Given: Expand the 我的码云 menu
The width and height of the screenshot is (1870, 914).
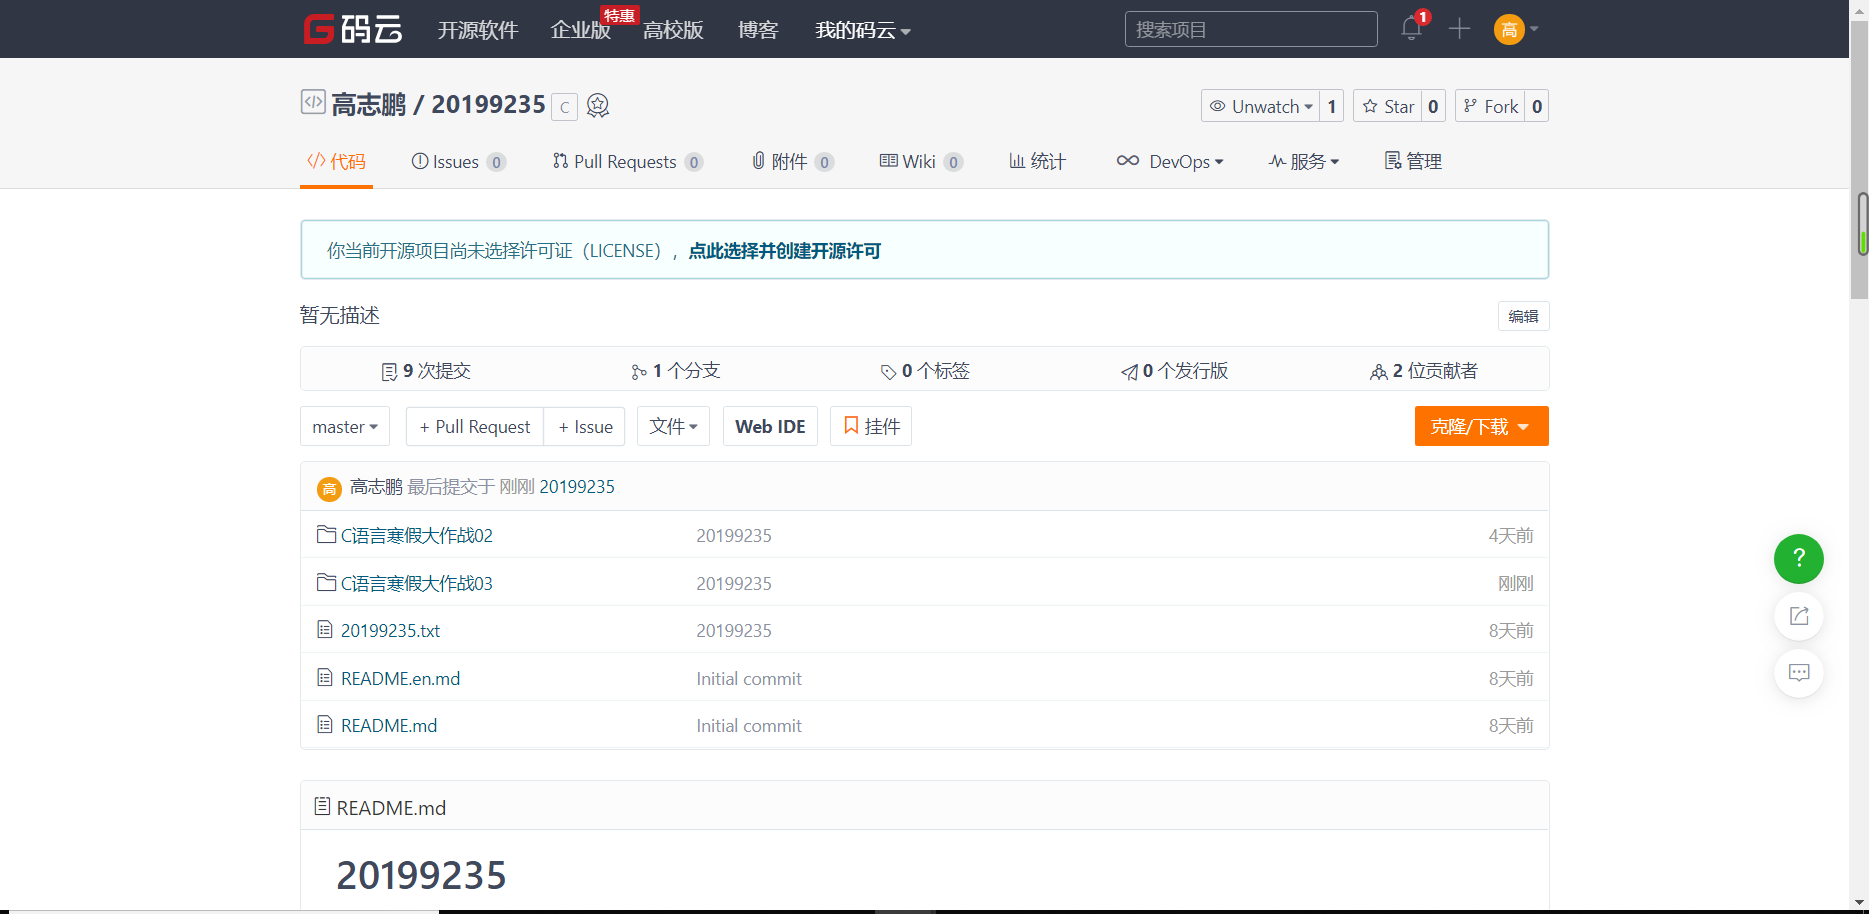Looking at the screenshot, I should [863, 30].
